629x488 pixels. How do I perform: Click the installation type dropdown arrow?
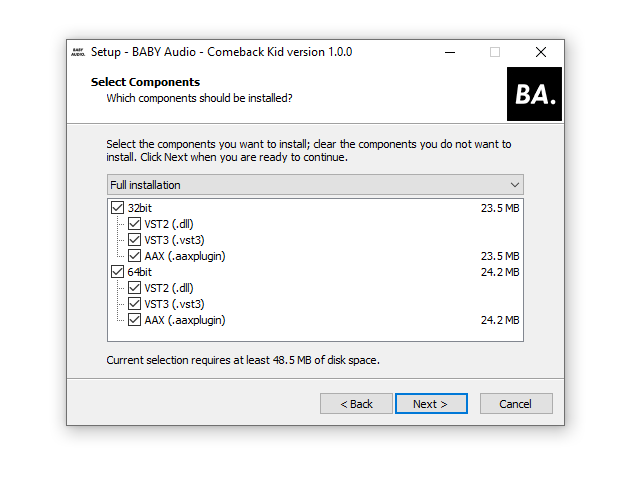pos(514,185)
